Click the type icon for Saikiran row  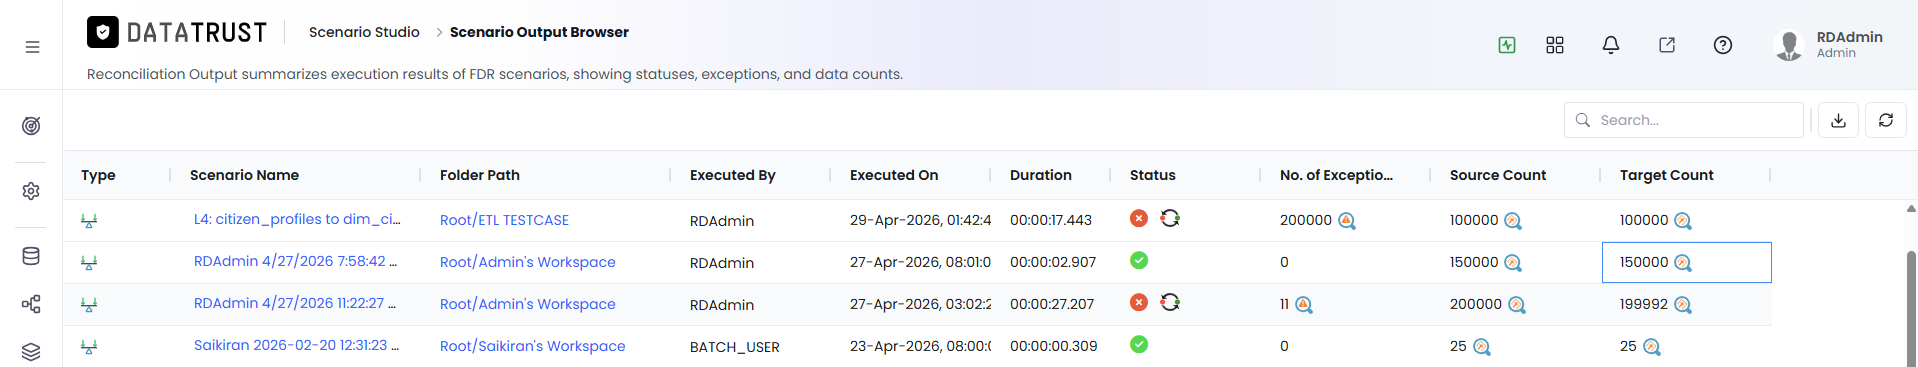tap(89, 347)
